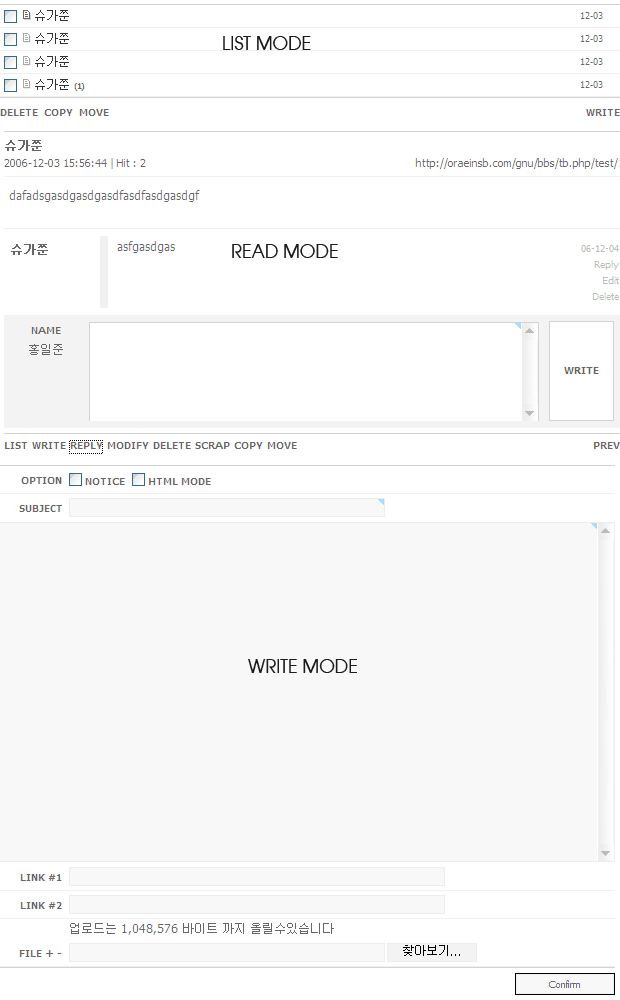Click DELETE in the read-mode menu
This screenshot has height=1000, width=620.
tap(172, 446)
